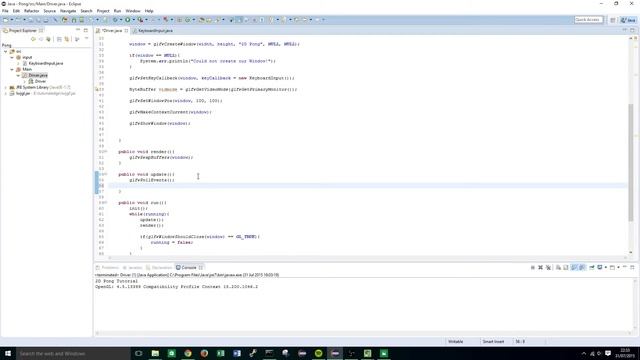640x360 pixels.
Task: Maximize the Console panel
Action: (x=632, y=267)
